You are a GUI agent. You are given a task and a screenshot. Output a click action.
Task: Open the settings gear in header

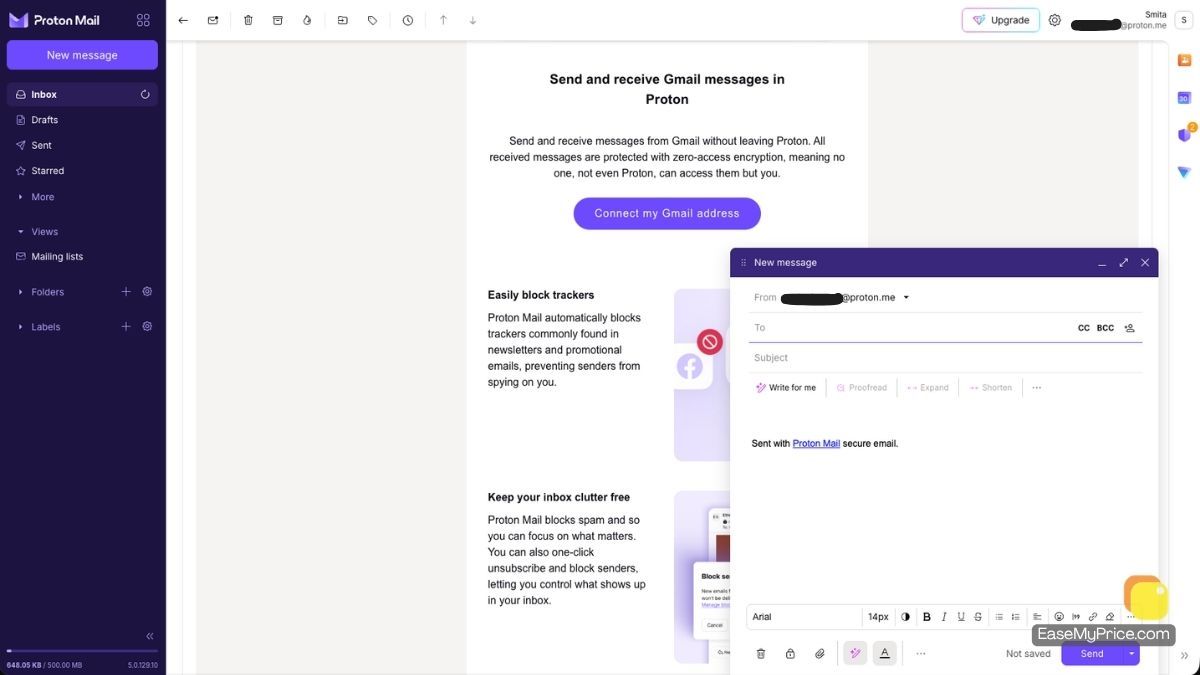pos(1055,20)
